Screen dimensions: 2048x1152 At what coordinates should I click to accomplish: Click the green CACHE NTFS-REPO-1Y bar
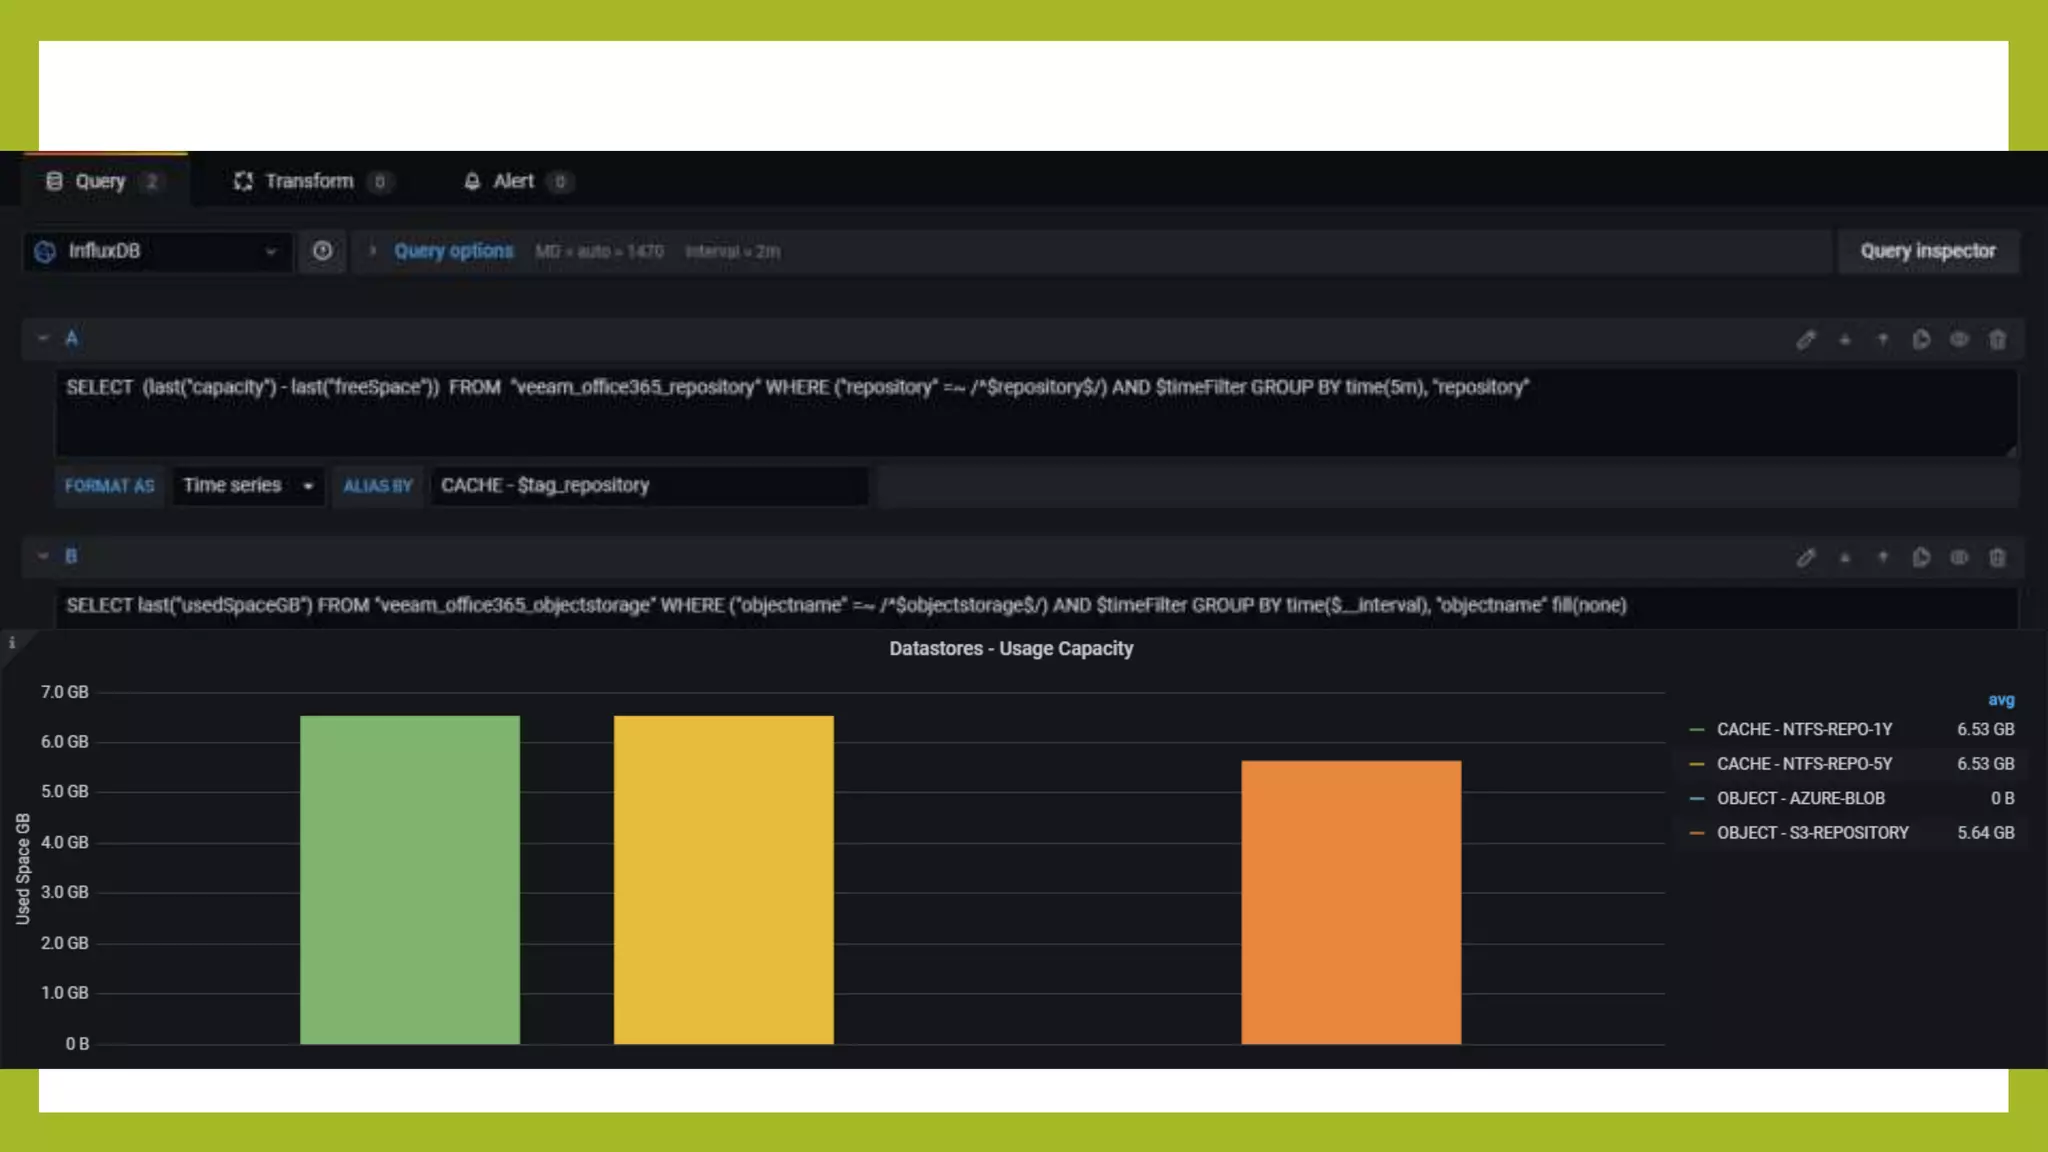[x=410, y=880]
